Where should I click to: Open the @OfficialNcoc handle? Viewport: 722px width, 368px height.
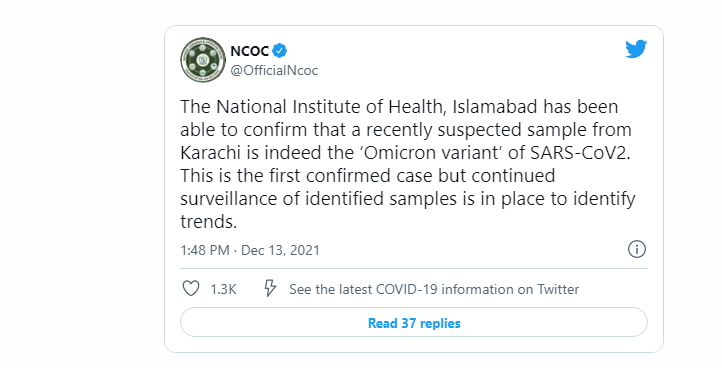click(274, 70)
